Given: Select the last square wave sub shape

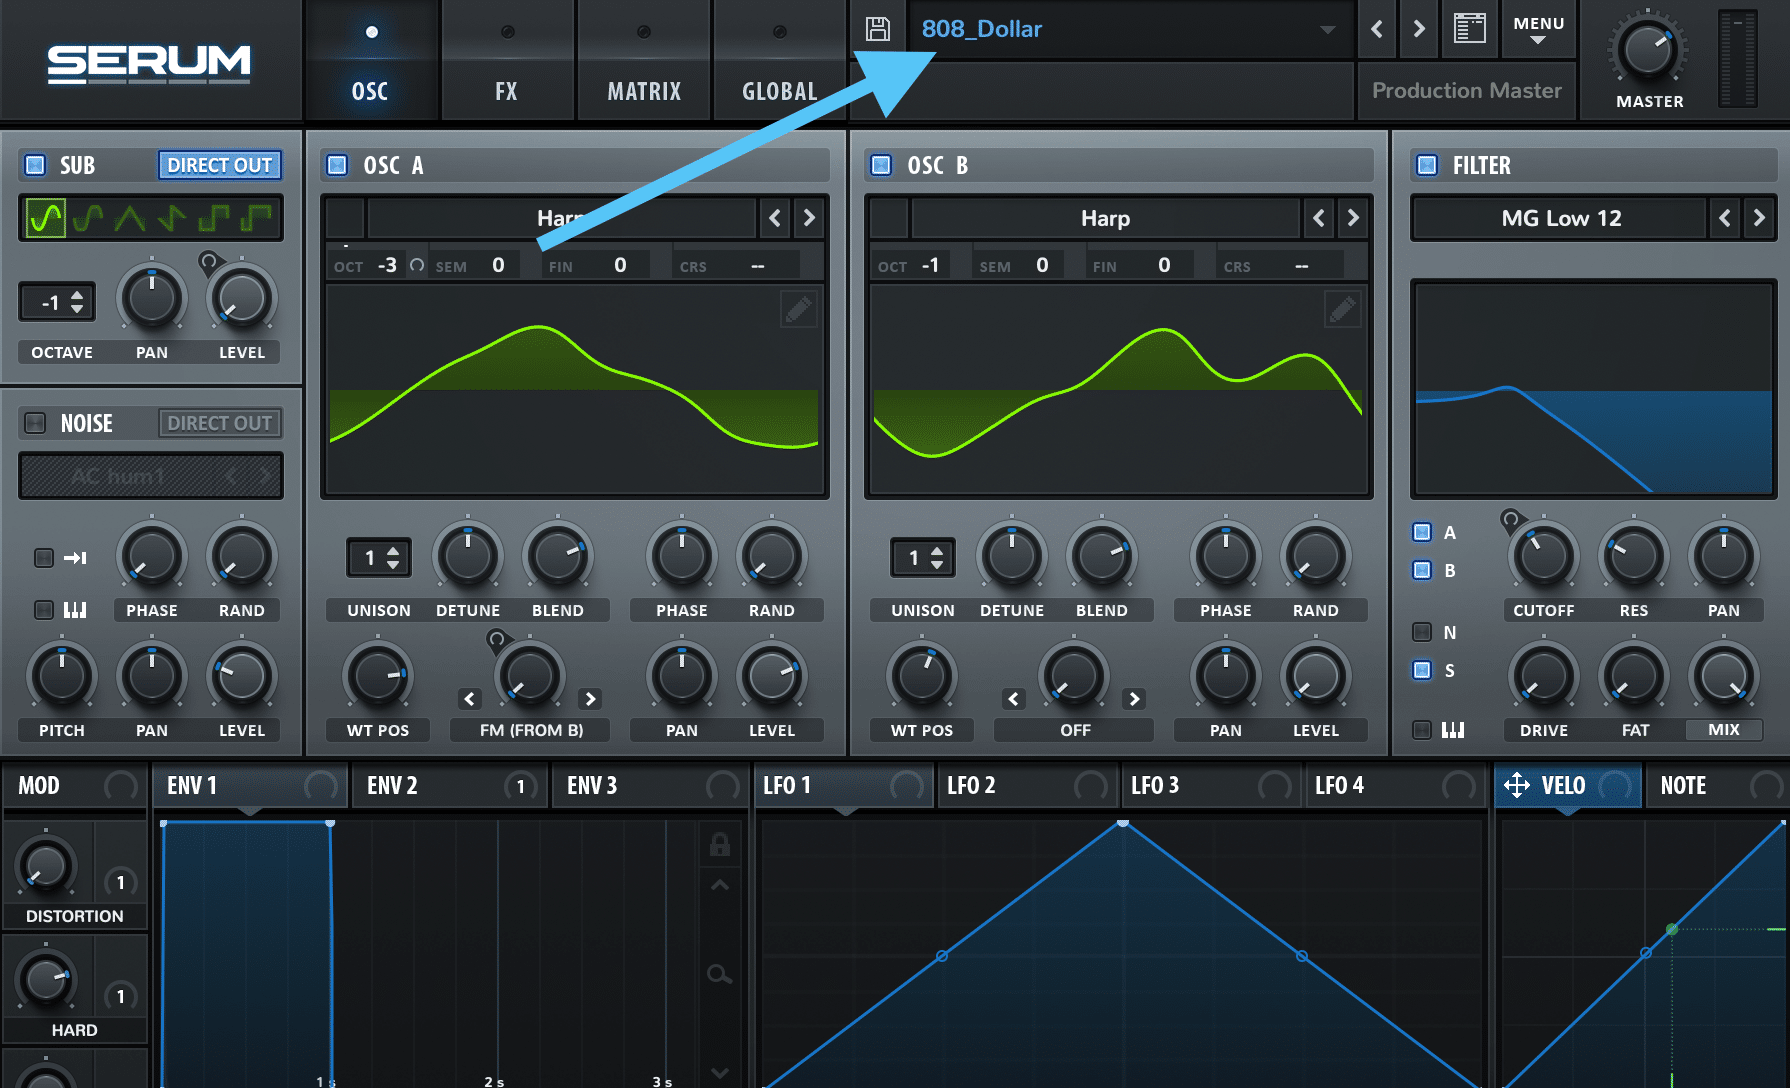Looking at the screenshot, I should [x=257, y=217].
